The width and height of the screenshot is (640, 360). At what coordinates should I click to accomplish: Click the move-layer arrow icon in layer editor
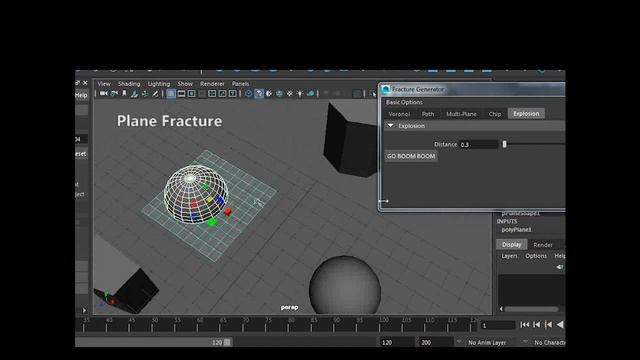coord(560,267)
